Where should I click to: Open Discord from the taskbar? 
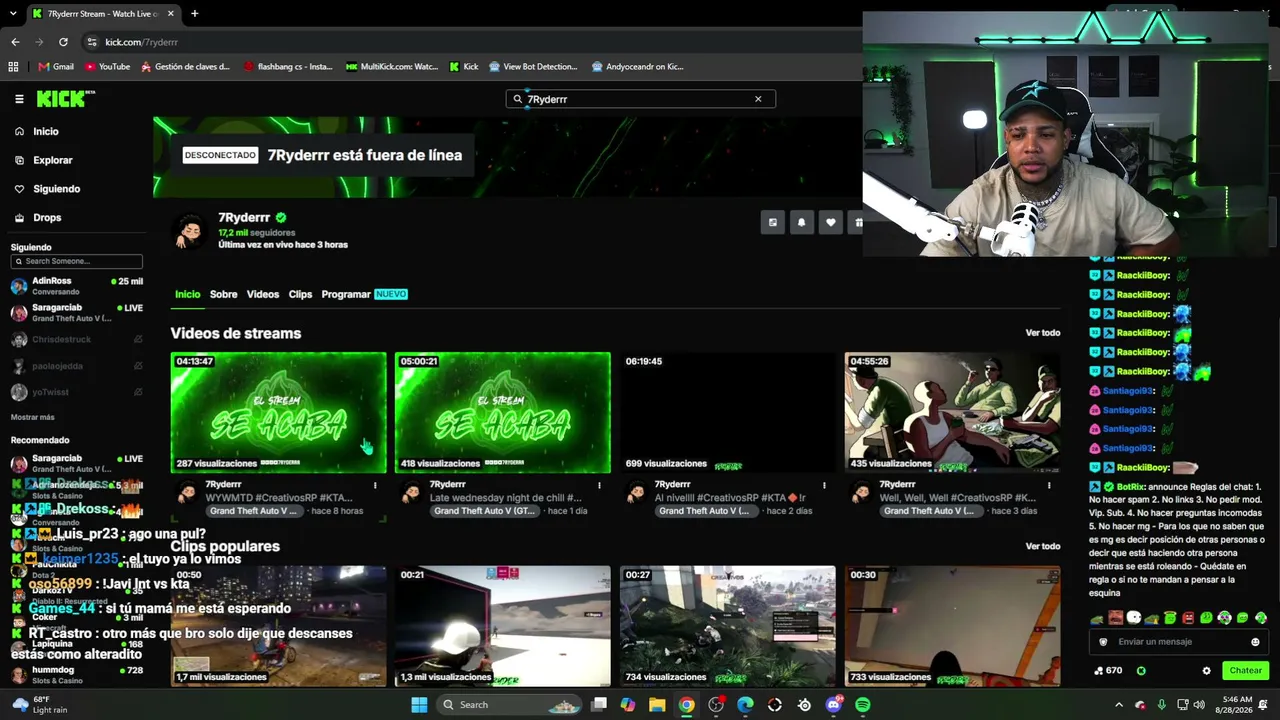pyautogui.click(x=834, y=705)
